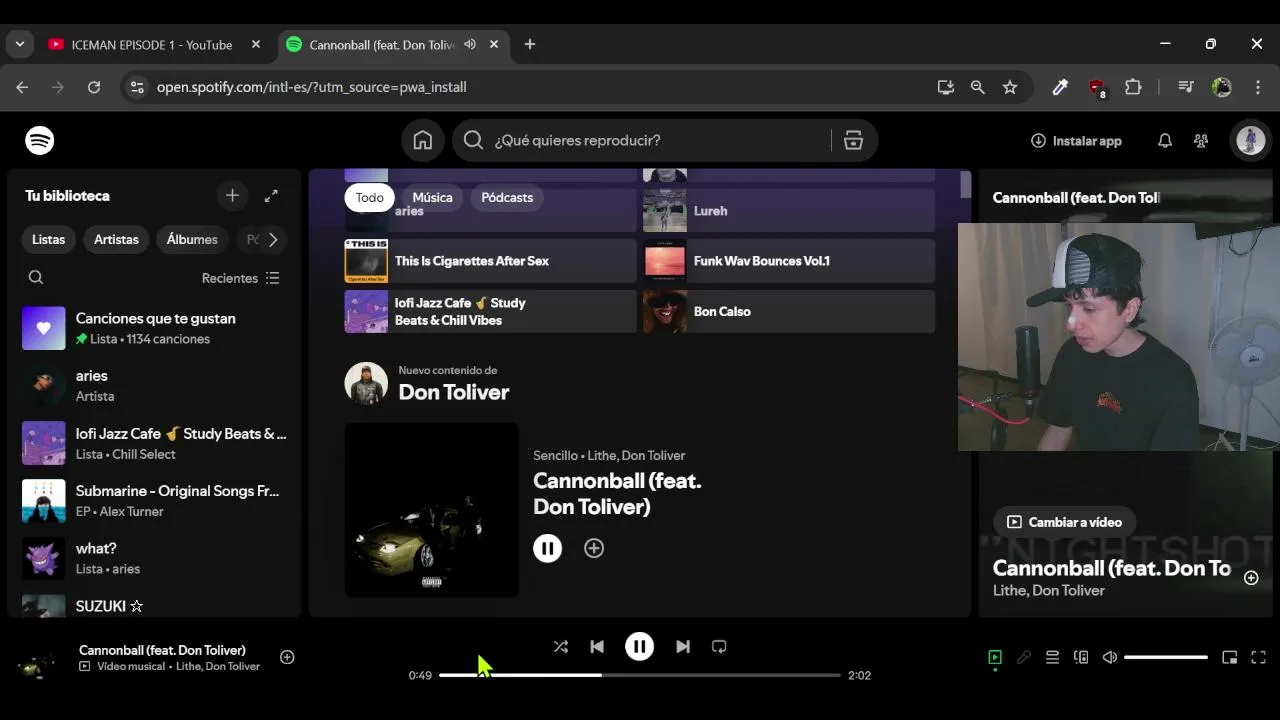Mute the volume speaker icon
1280x720 pixels.
tap(1110, 657)
